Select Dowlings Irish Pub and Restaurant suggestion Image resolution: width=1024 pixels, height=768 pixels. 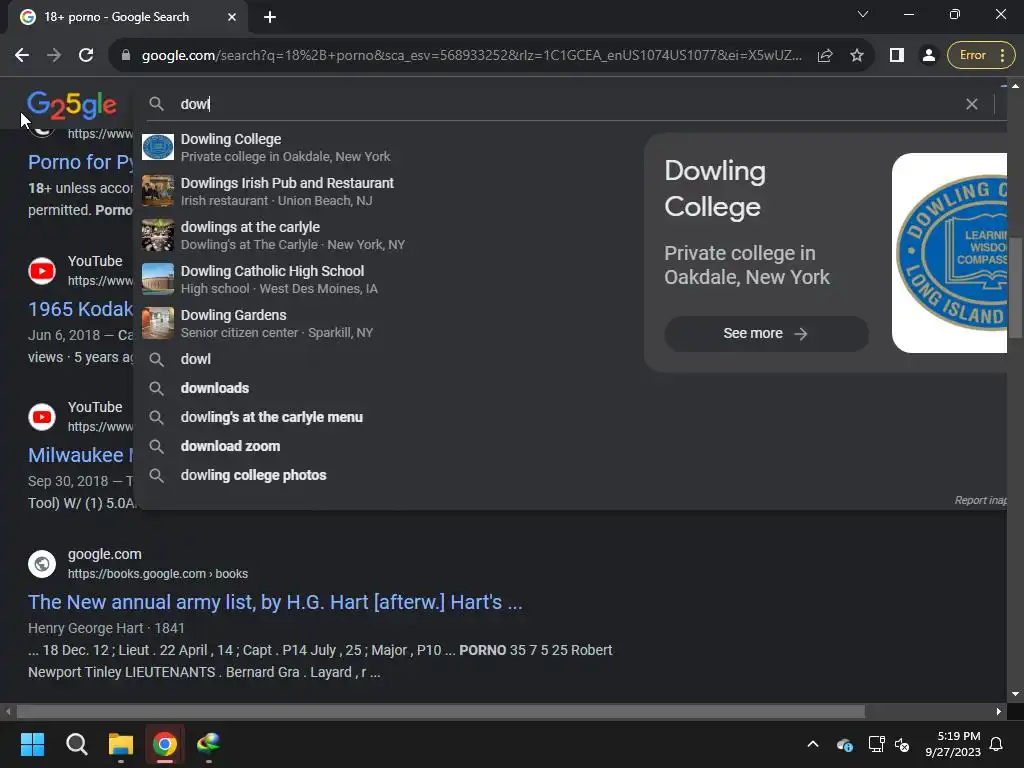[x=389, y=191]
